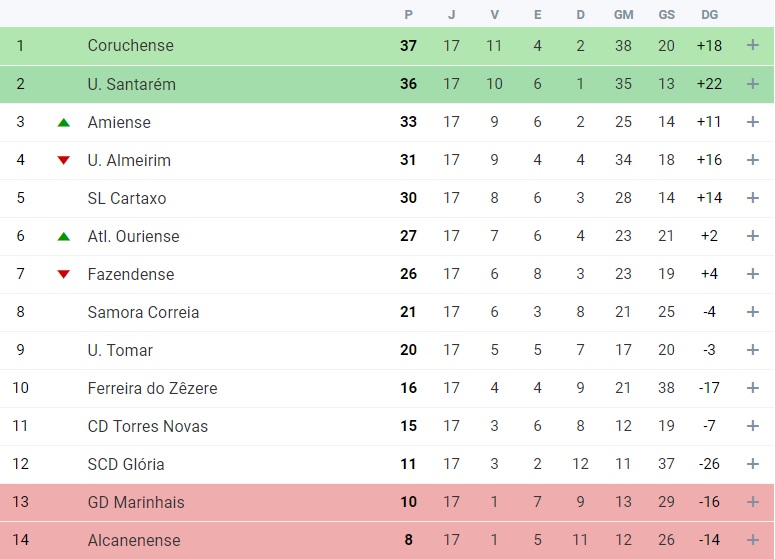Click plus icon on Alcanenense row
This screenshot has width=775, height=559.
coord(752,540)
